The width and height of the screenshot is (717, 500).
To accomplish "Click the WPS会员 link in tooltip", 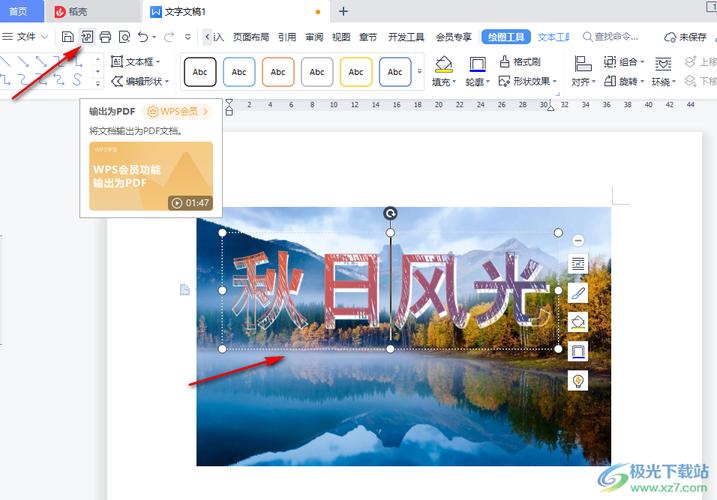I will pyautogui.click(x=178, y=111).
